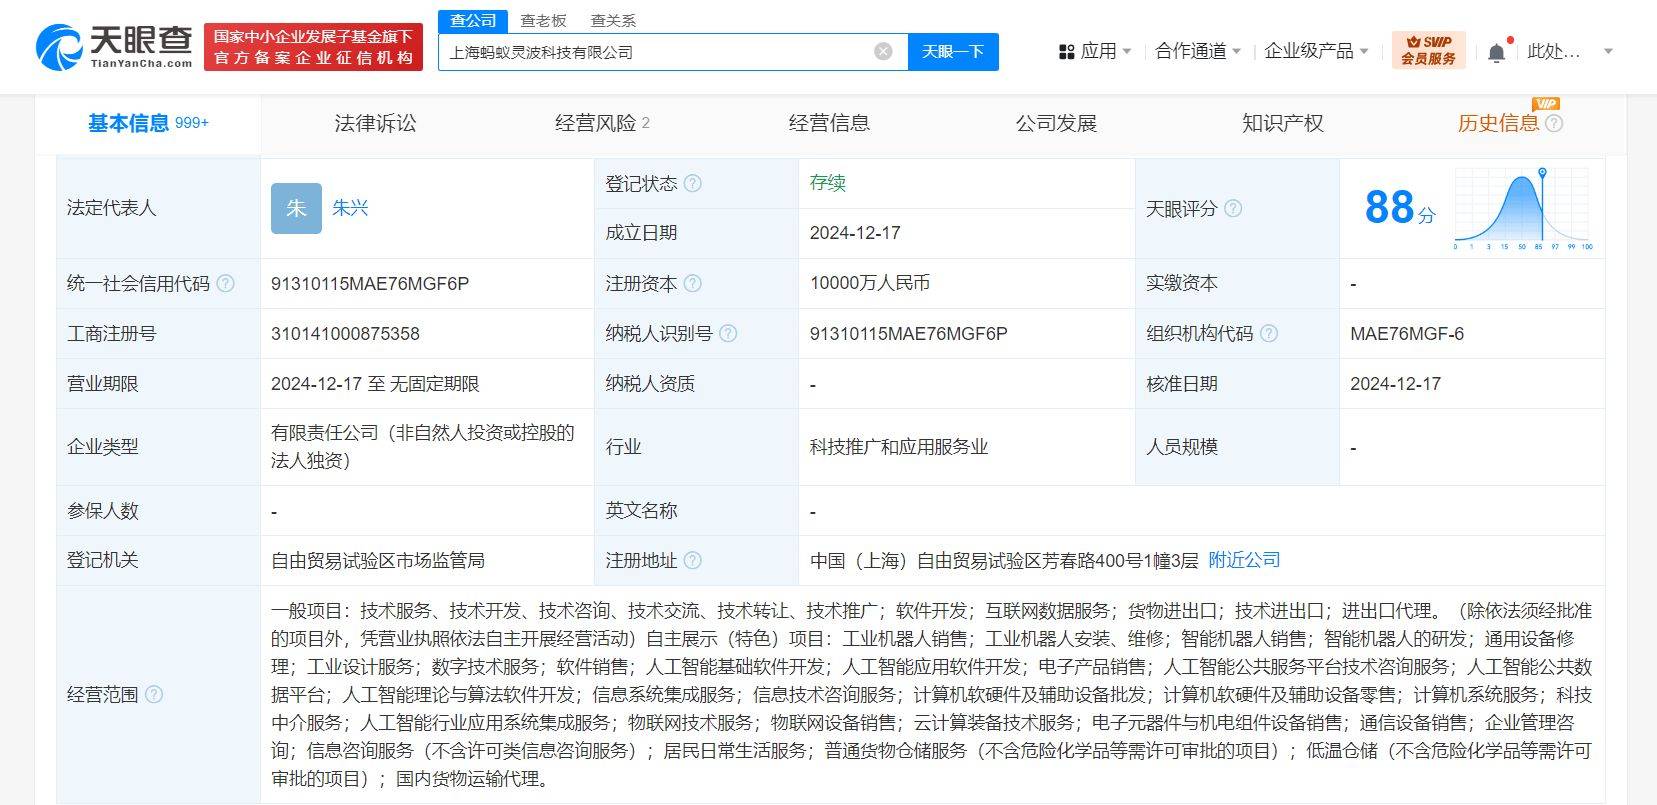Open help icon next to 注册资本
Image resolution: width=1657 pixels, height=805 pixels.
tap(692, 284)
